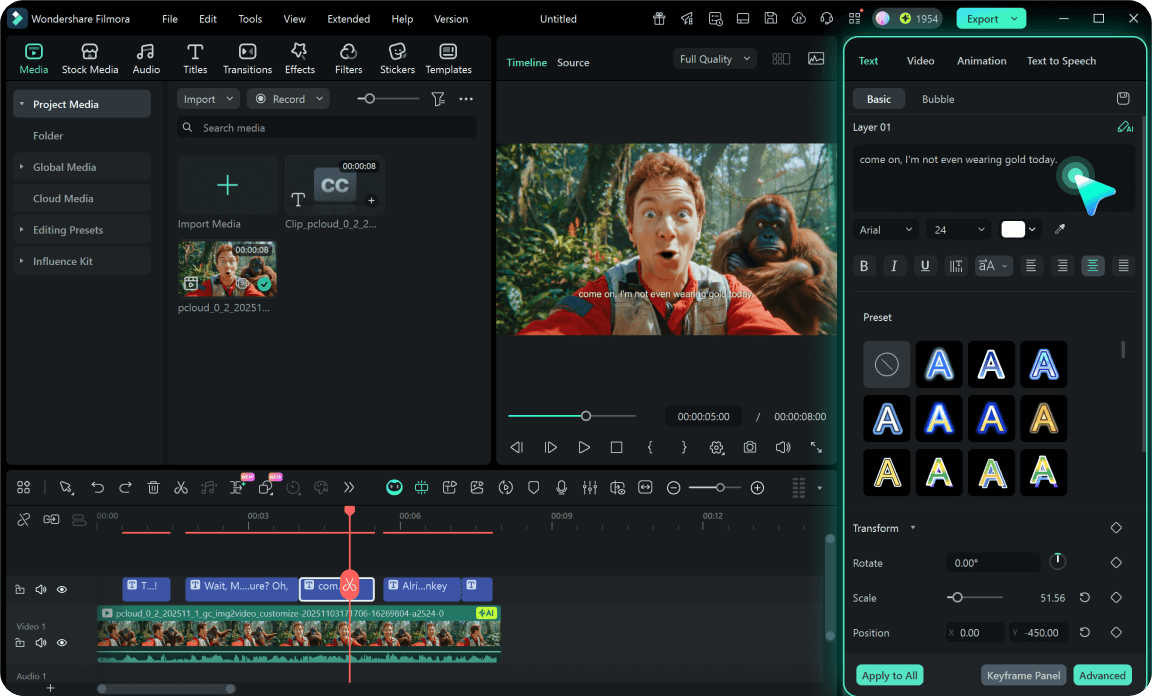Open the Arial font dropdown
Image resolution: width=1152 pixels, height=696 pixels.
[886, 230]
